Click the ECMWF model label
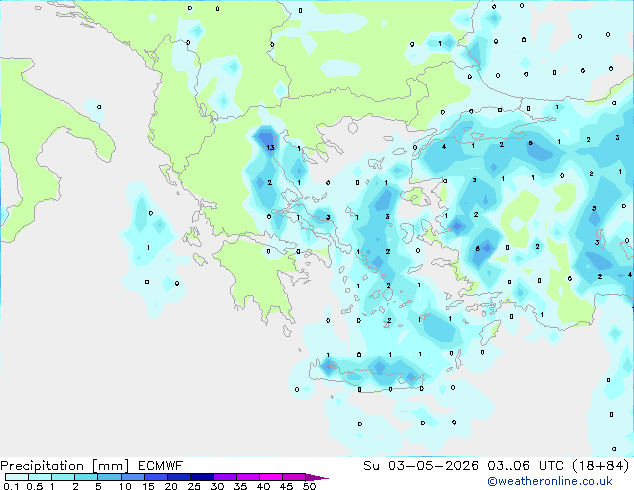Image resolution: width=634 pixels, height=490 pixels. pos(161,466)
